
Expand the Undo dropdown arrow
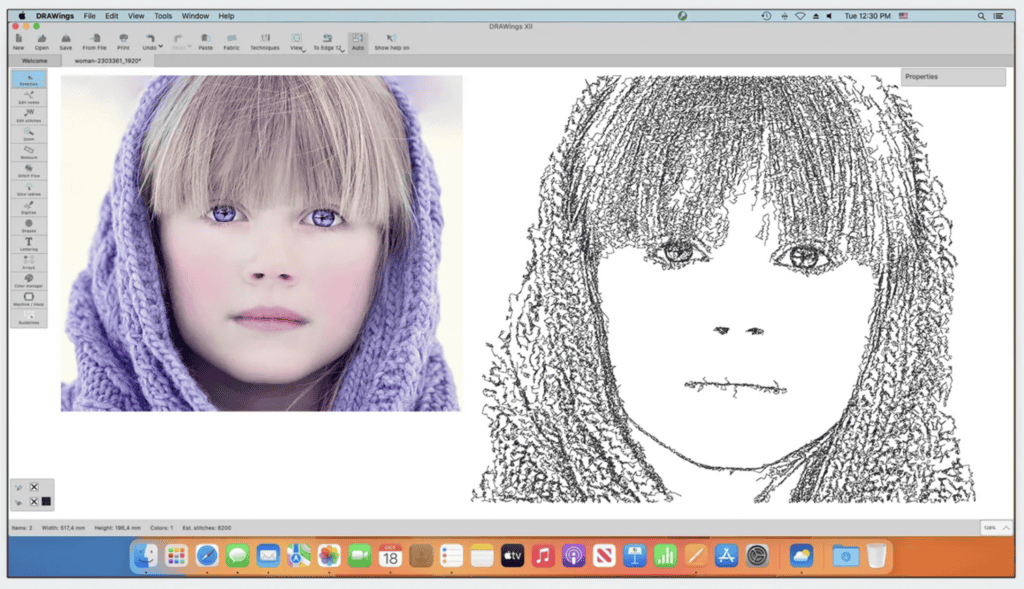160,46
